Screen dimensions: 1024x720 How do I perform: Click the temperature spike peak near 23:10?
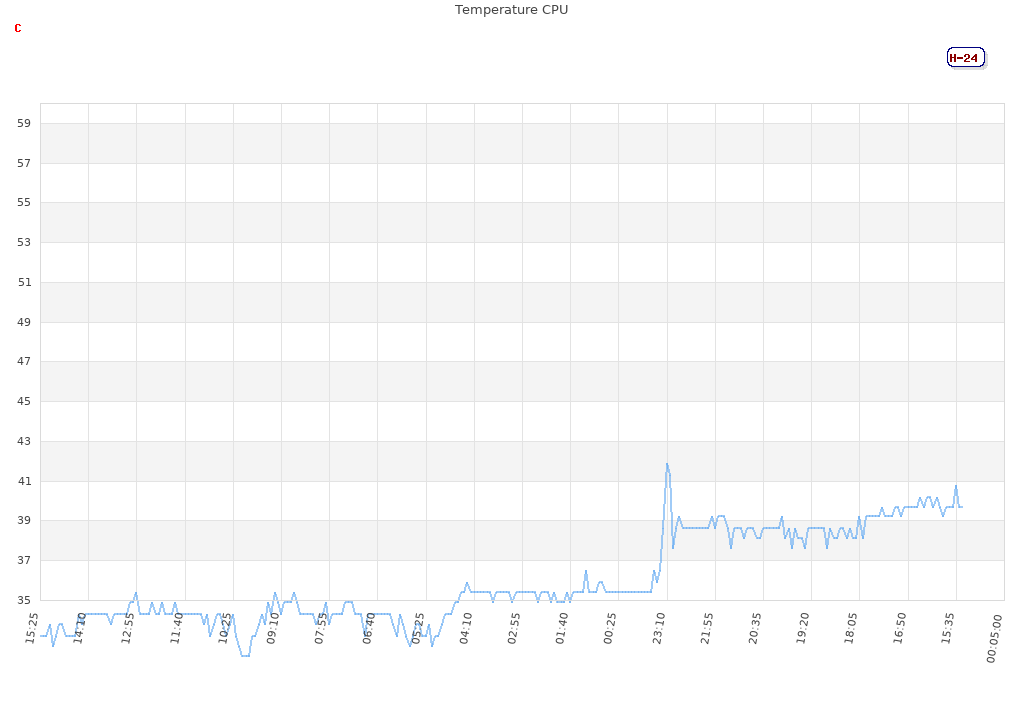pos(667,464)
